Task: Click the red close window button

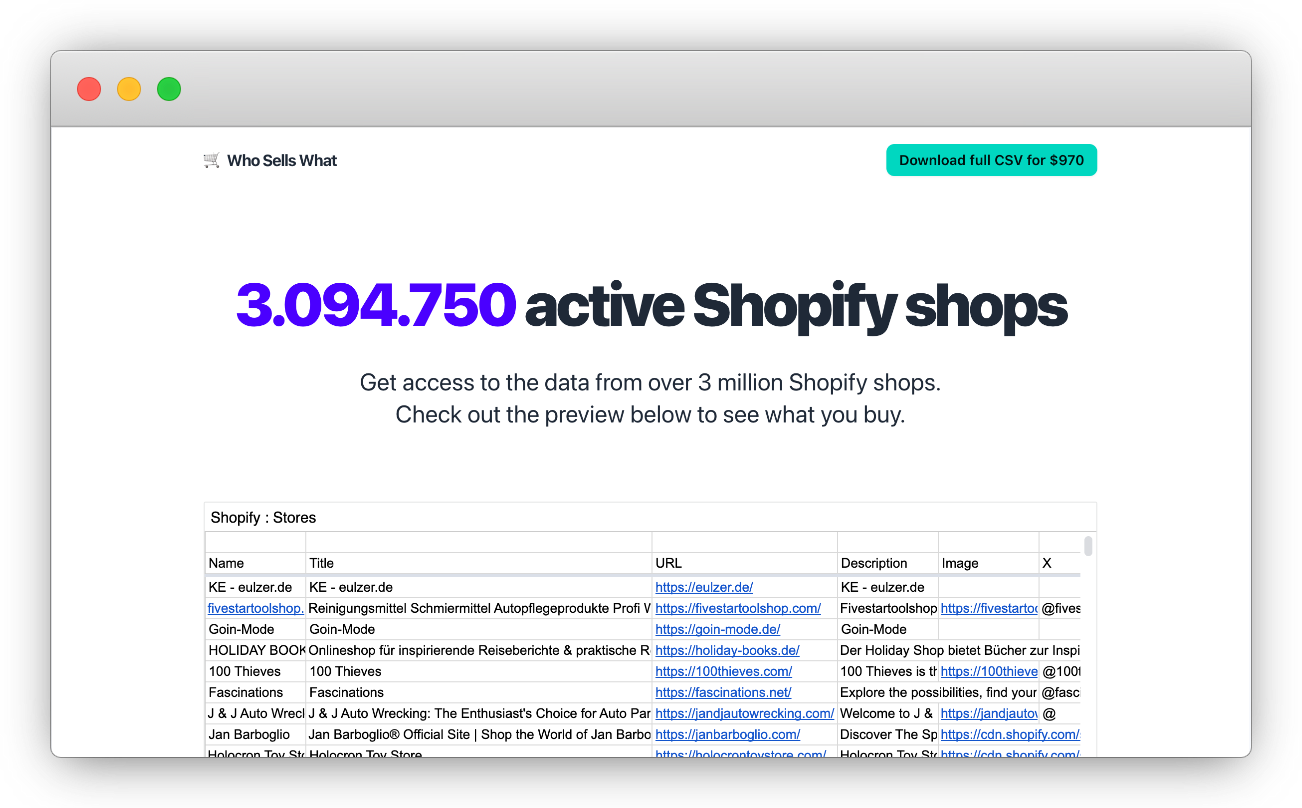Action: pyautogui.click(x=89, y=89)
